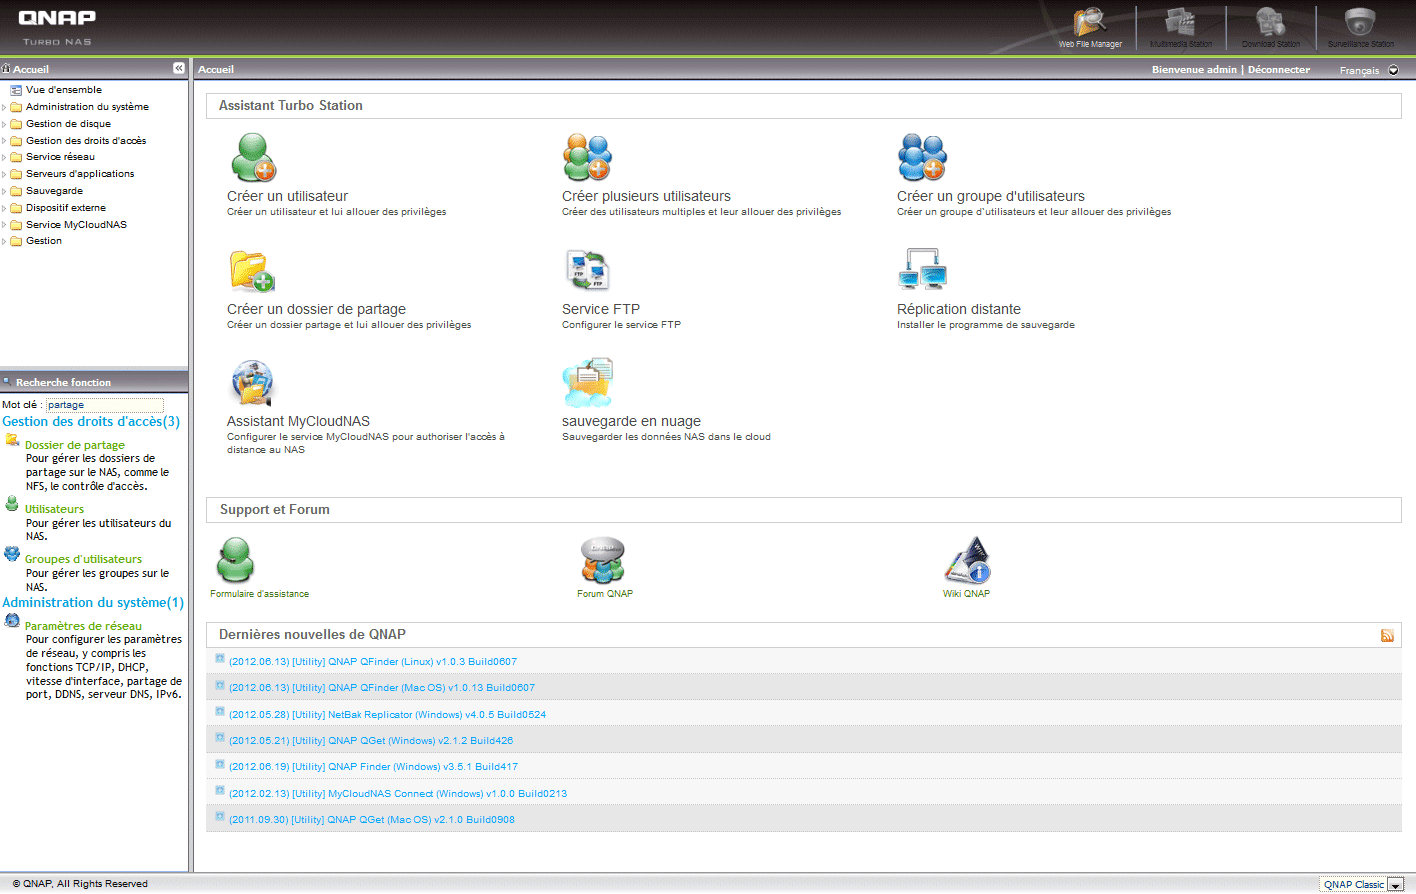Click Bienvenue admin text
This screenshot has height=894, width=1416.
pyautogui.click(x=1194, y=70)
